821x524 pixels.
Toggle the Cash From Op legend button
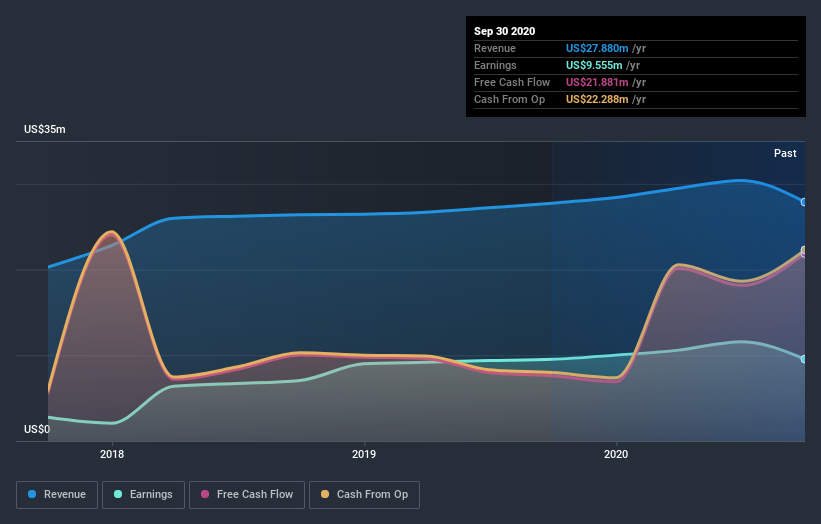(x=364, y=495)
